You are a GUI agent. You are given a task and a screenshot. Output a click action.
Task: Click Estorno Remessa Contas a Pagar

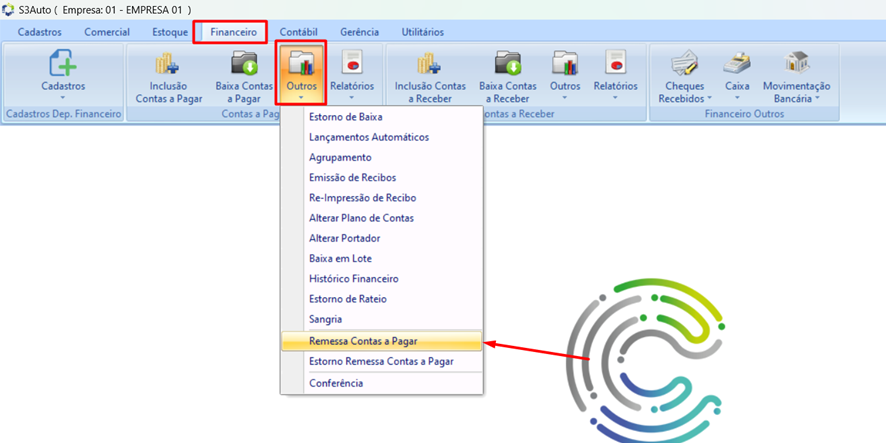click(x=381, y=361)
